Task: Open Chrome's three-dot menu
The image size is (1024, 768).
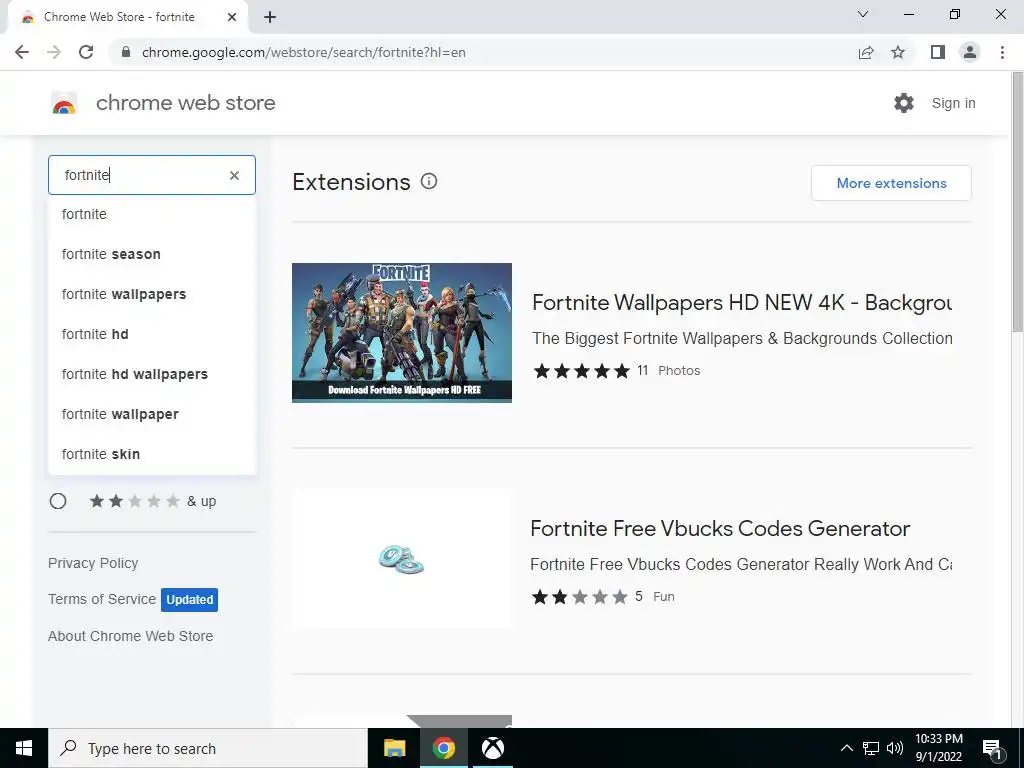Action: [1002, 52]
